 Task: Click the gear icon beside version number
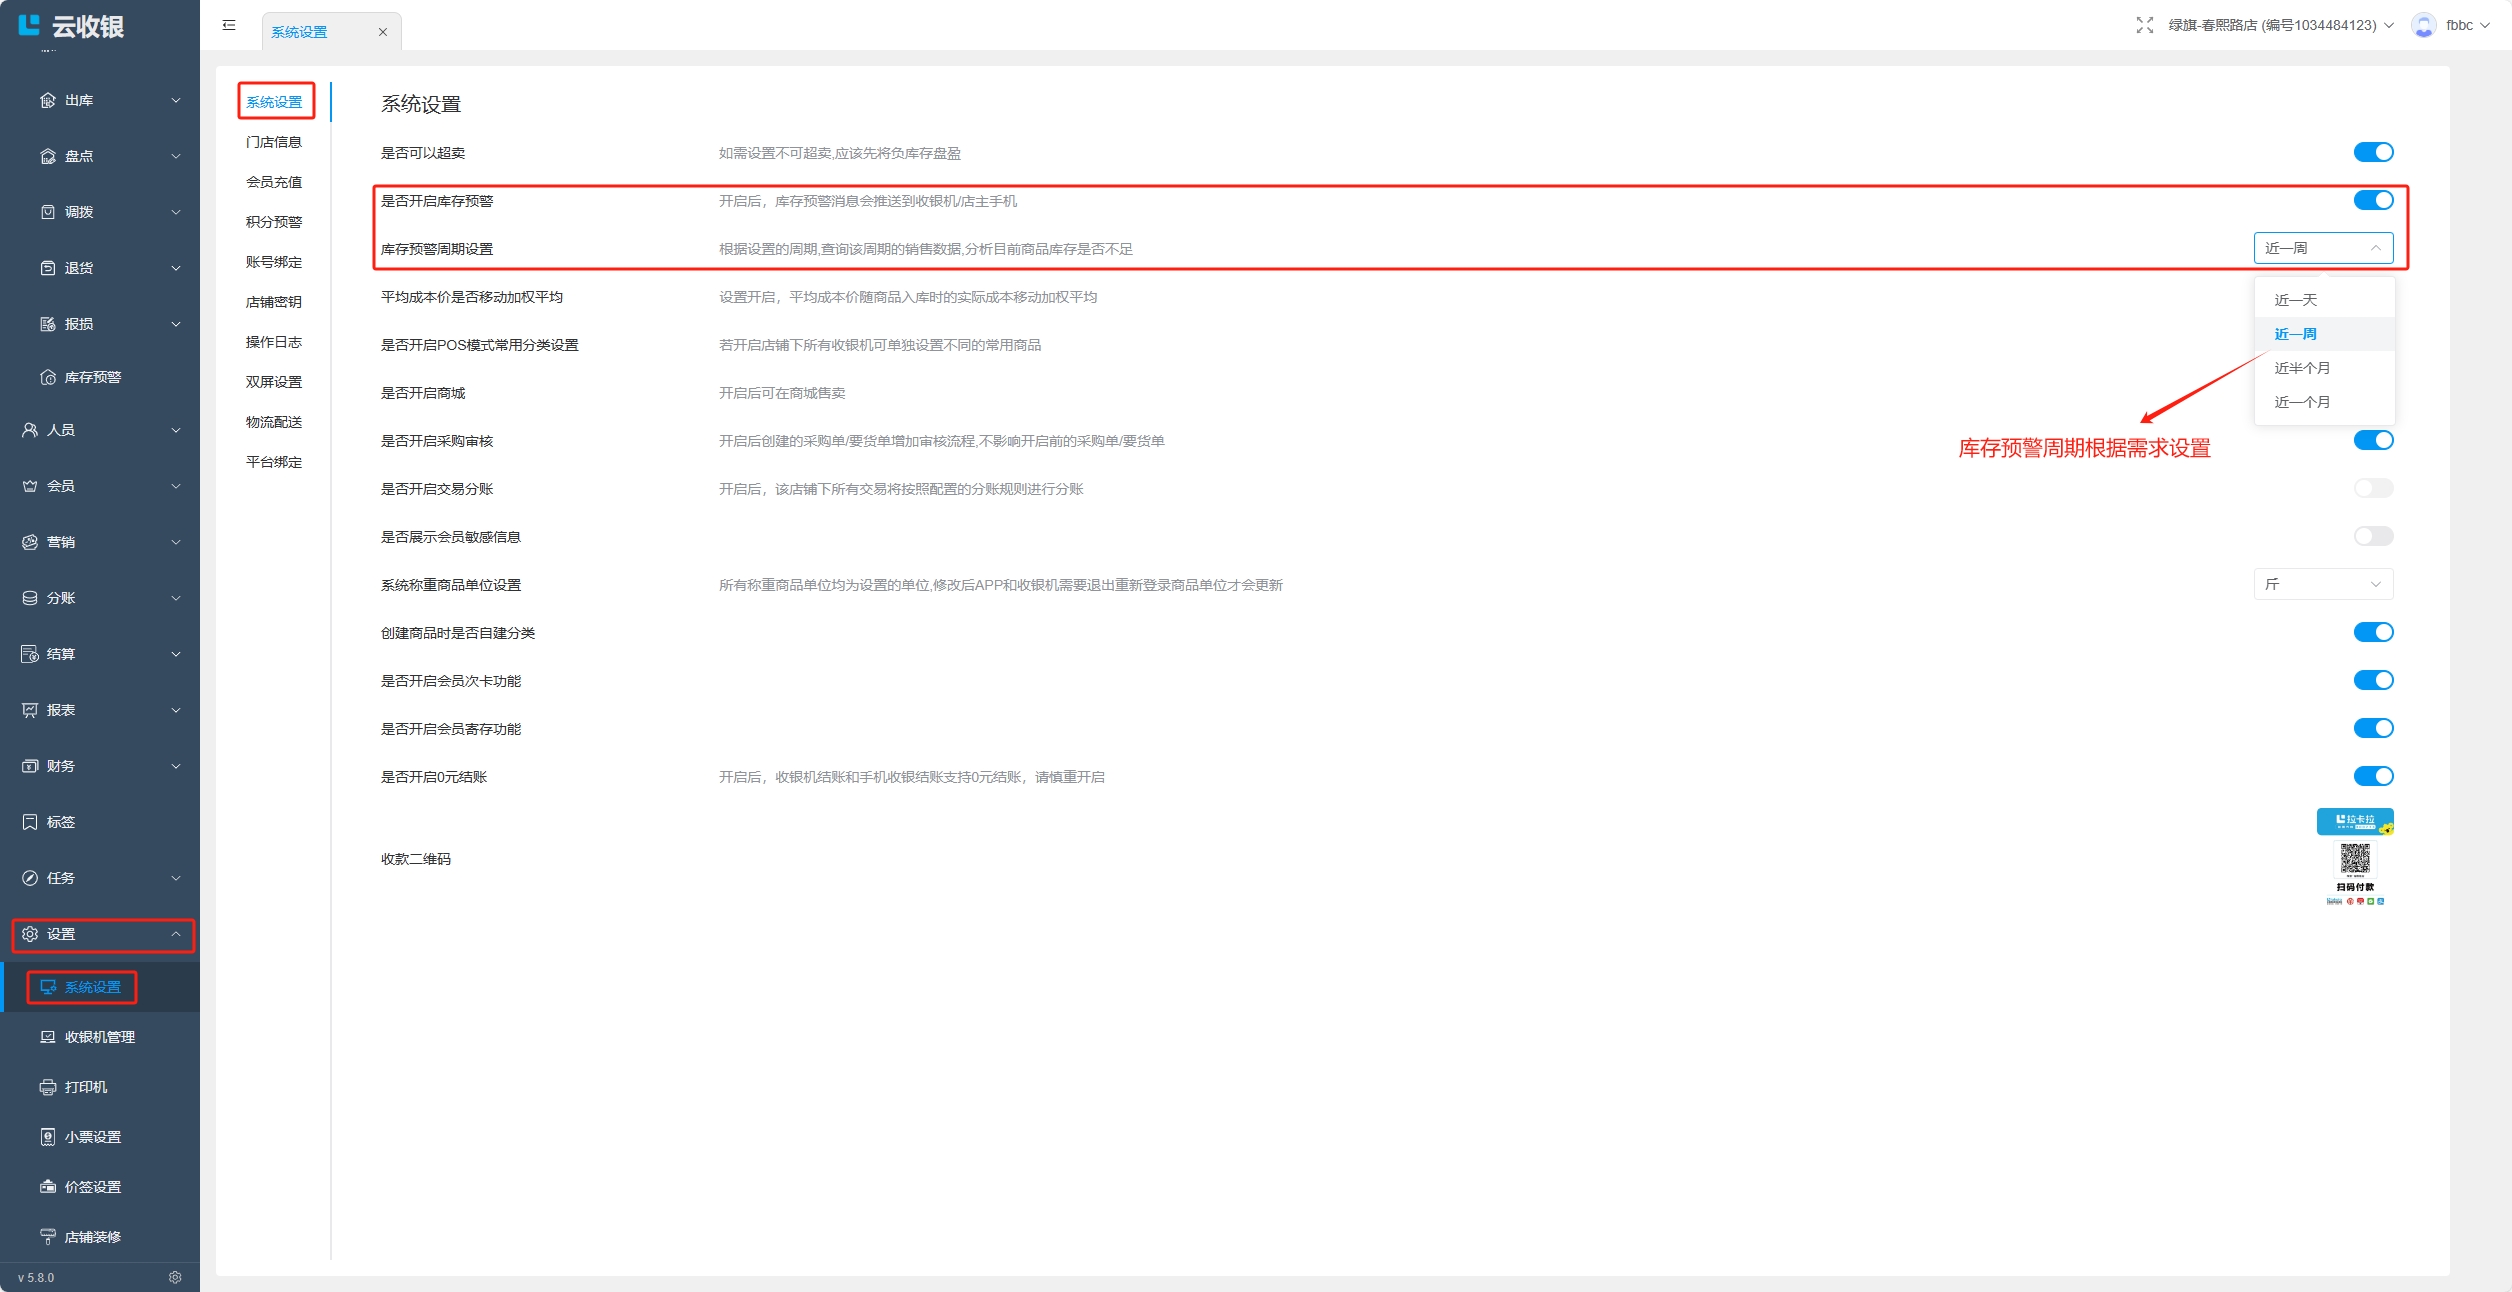(x=175, y=1277)
